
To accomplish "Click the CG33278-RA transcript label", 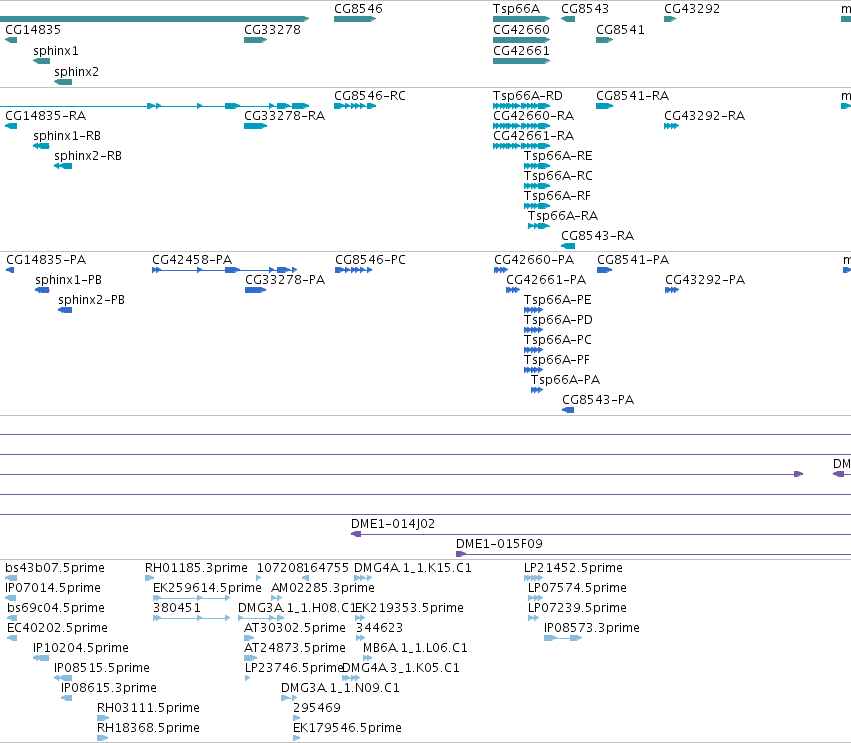I will tap(284, 116).
